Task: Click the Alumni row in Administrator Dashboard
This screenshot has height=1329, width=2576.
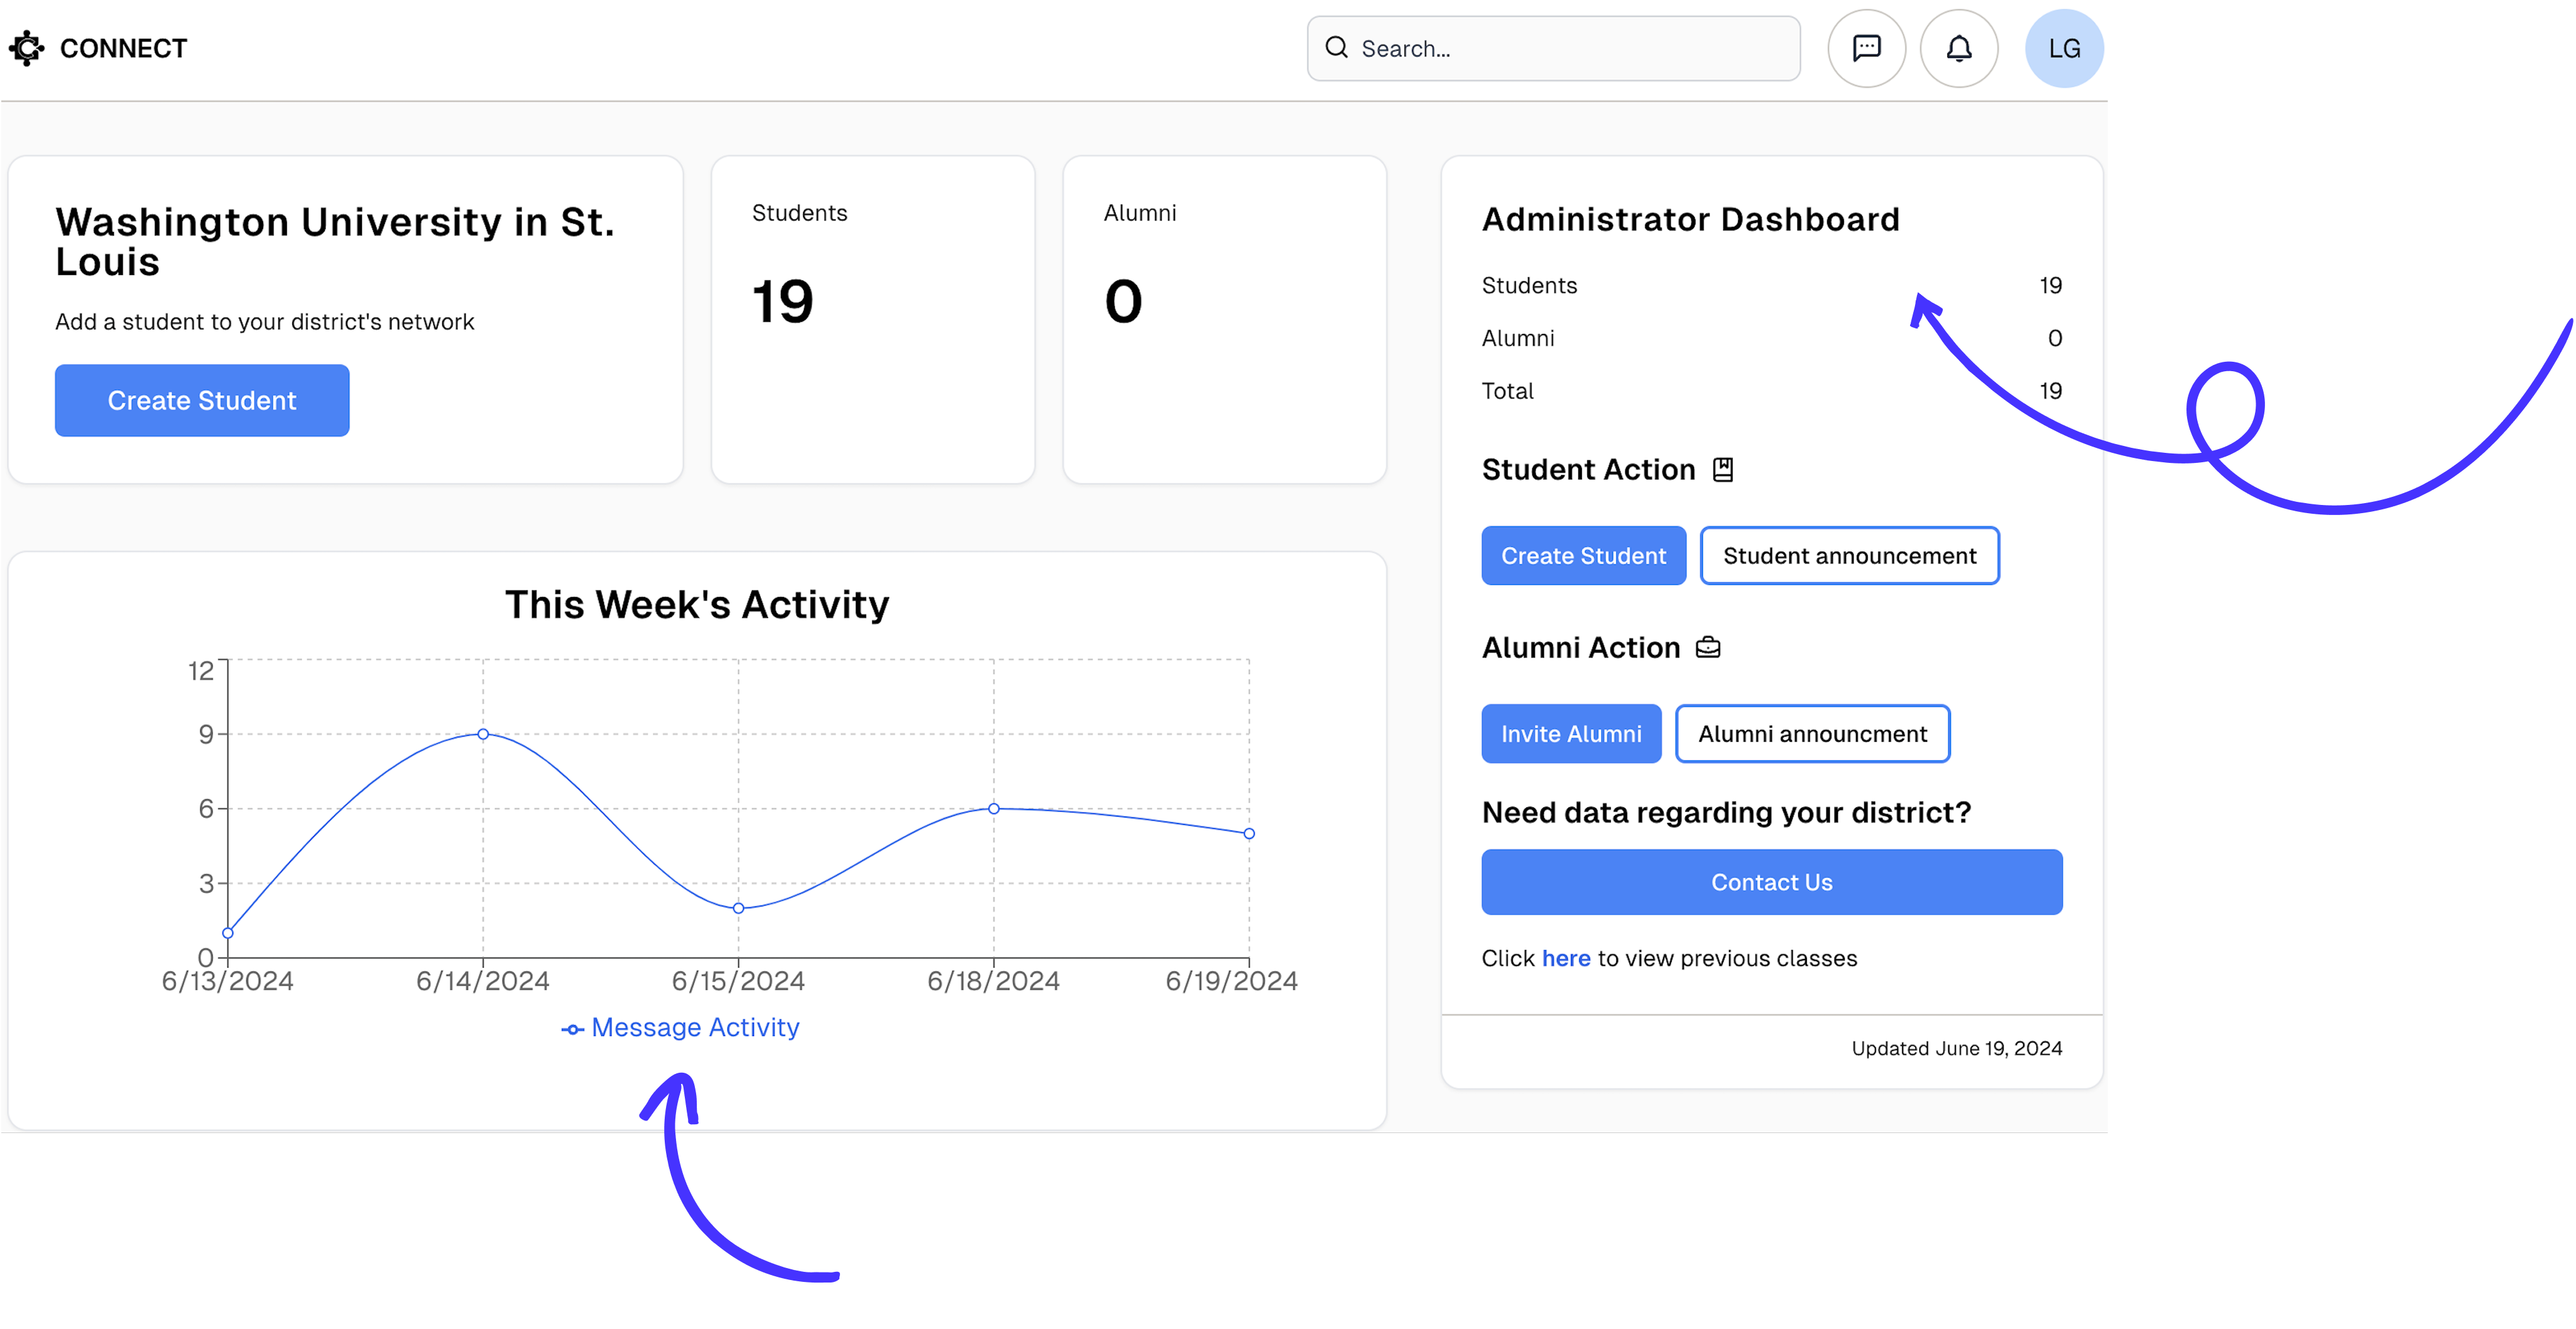Action: point(1771,338)
